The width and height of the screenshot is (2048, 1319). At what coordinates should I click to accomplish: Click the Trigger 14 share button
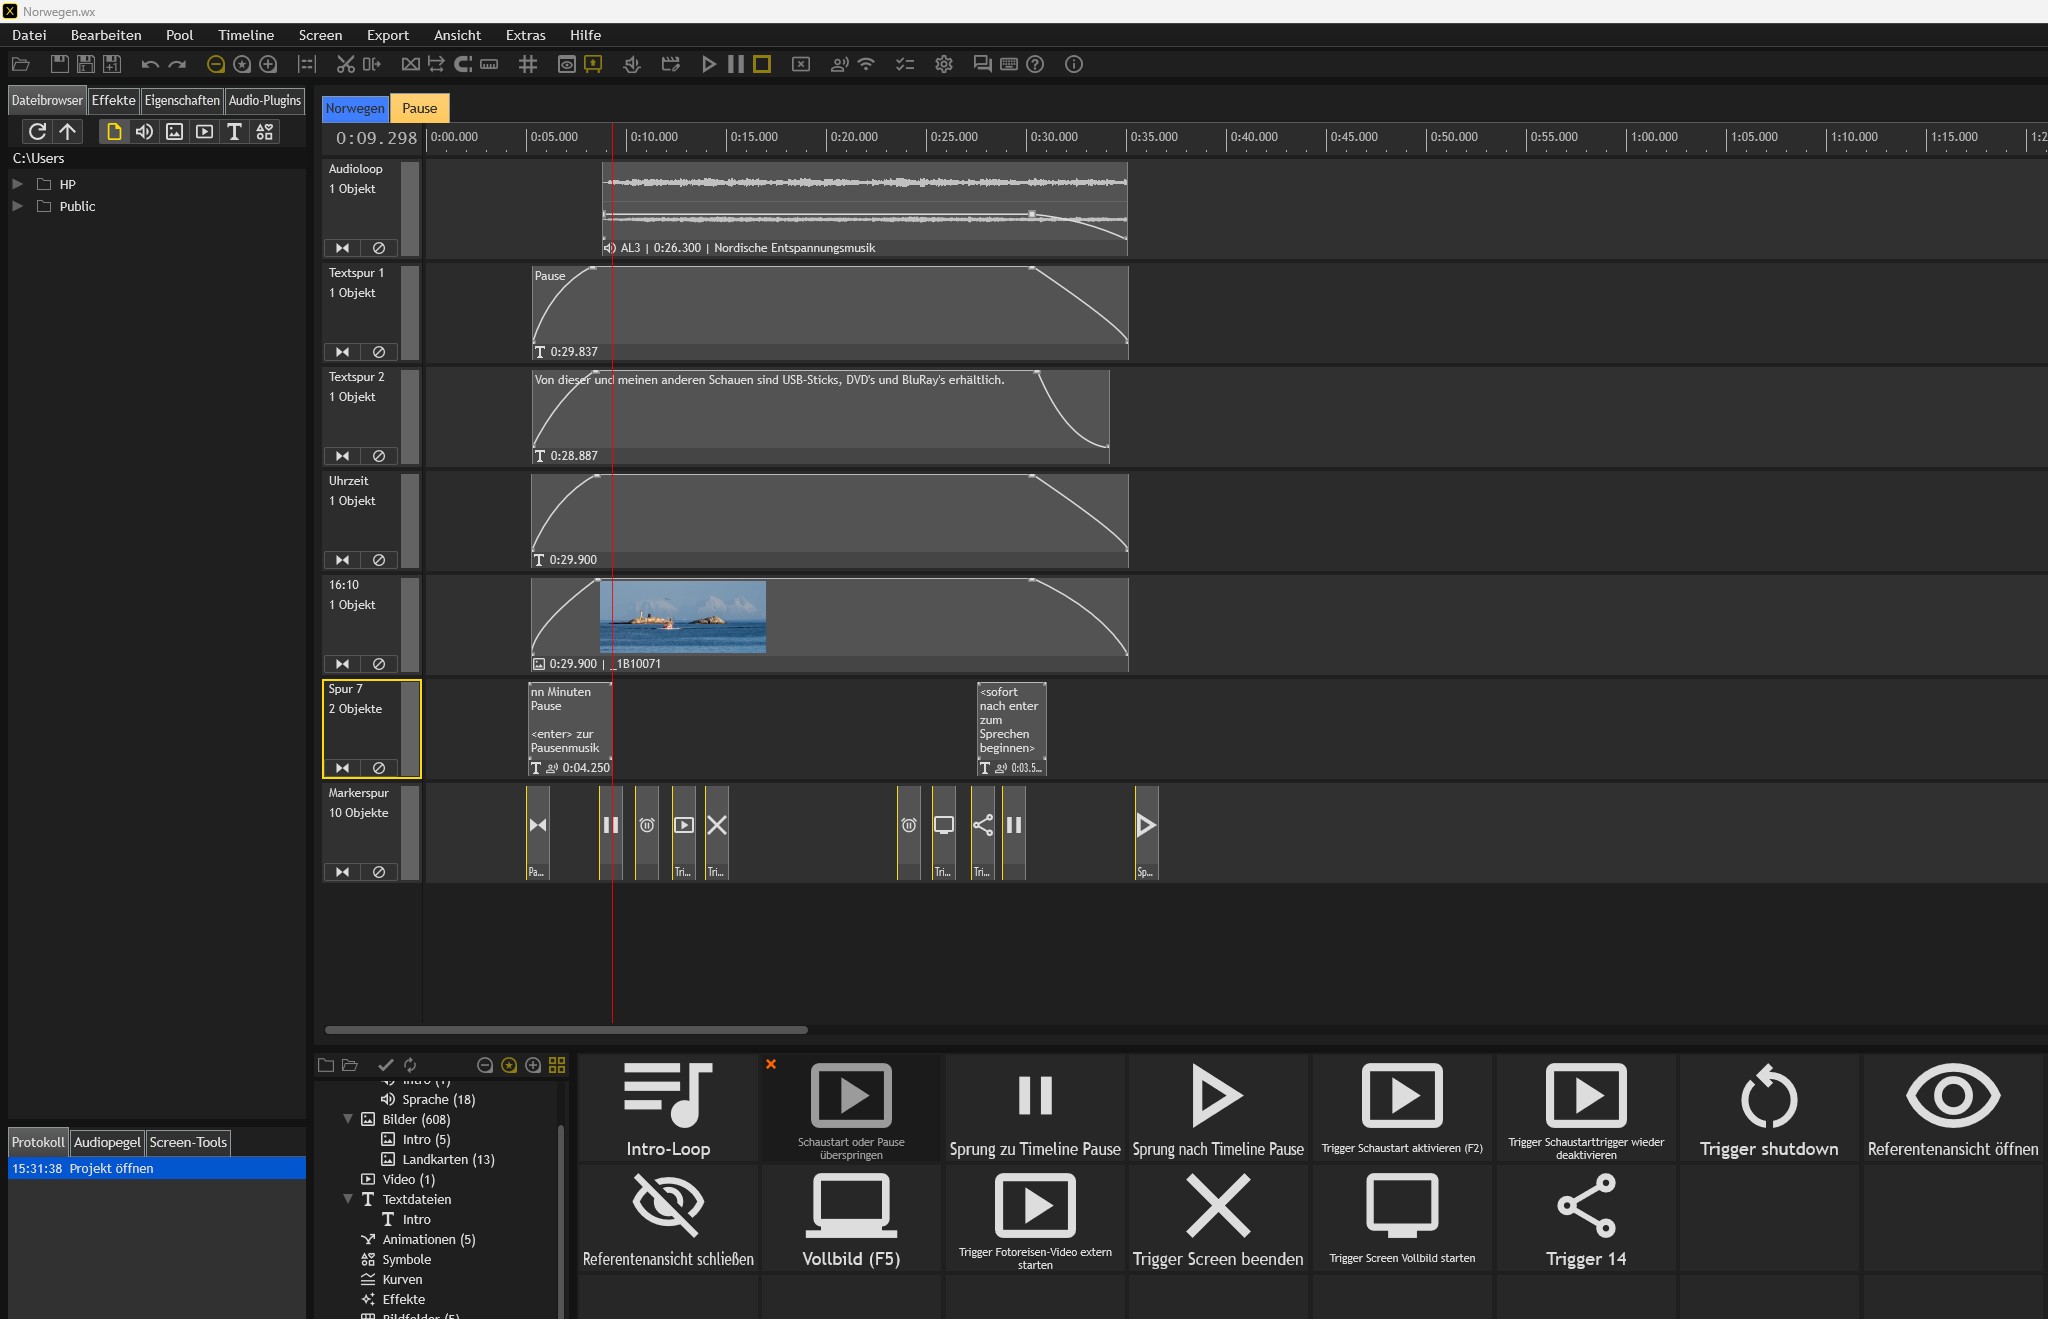[1586, 1218]
